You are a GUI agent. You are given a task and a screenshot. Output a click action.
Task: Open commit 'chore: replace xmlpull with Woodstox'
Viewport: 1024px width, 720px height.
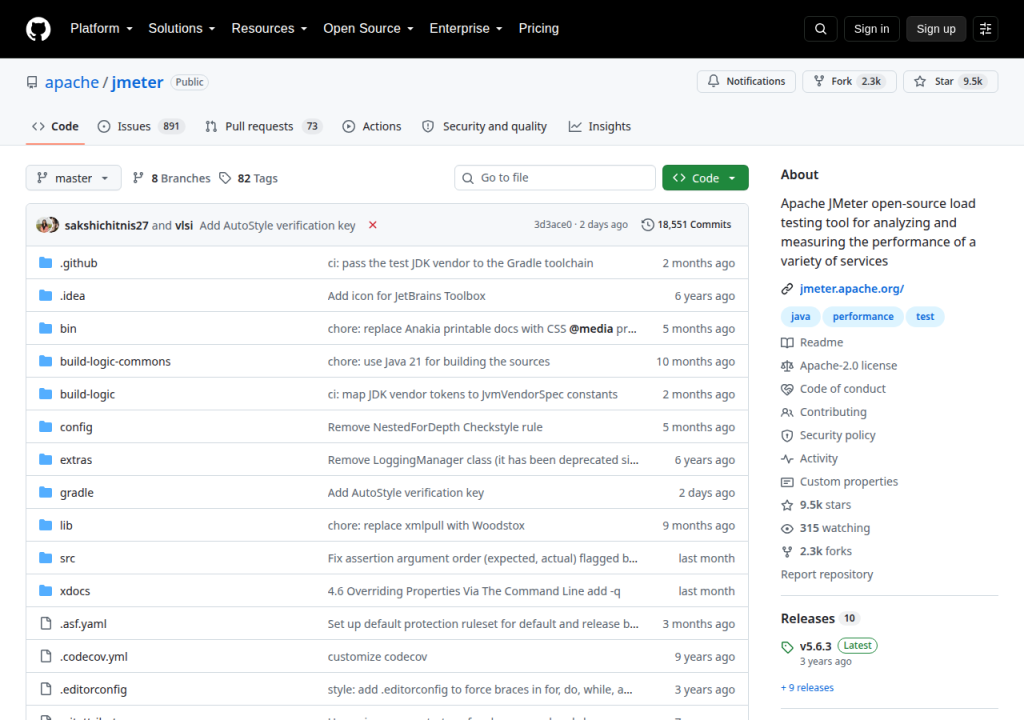426,525
